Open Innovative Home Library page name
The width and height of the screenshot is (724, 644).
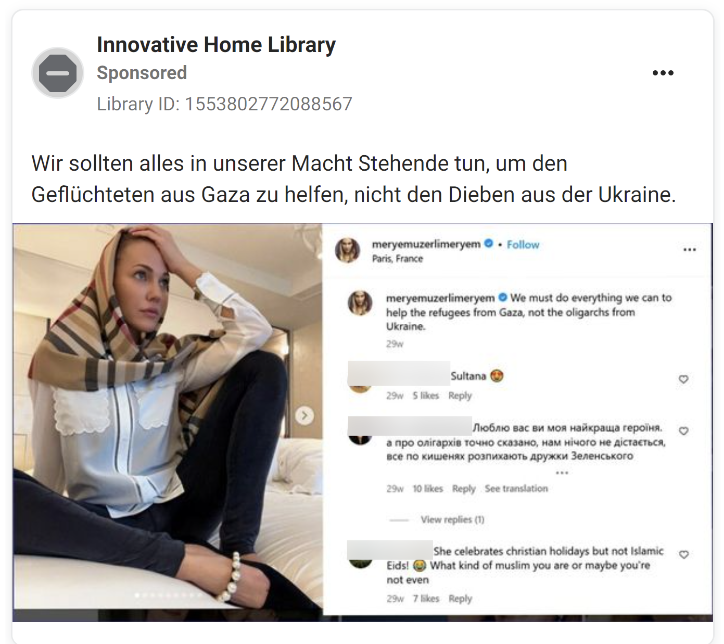216,45
